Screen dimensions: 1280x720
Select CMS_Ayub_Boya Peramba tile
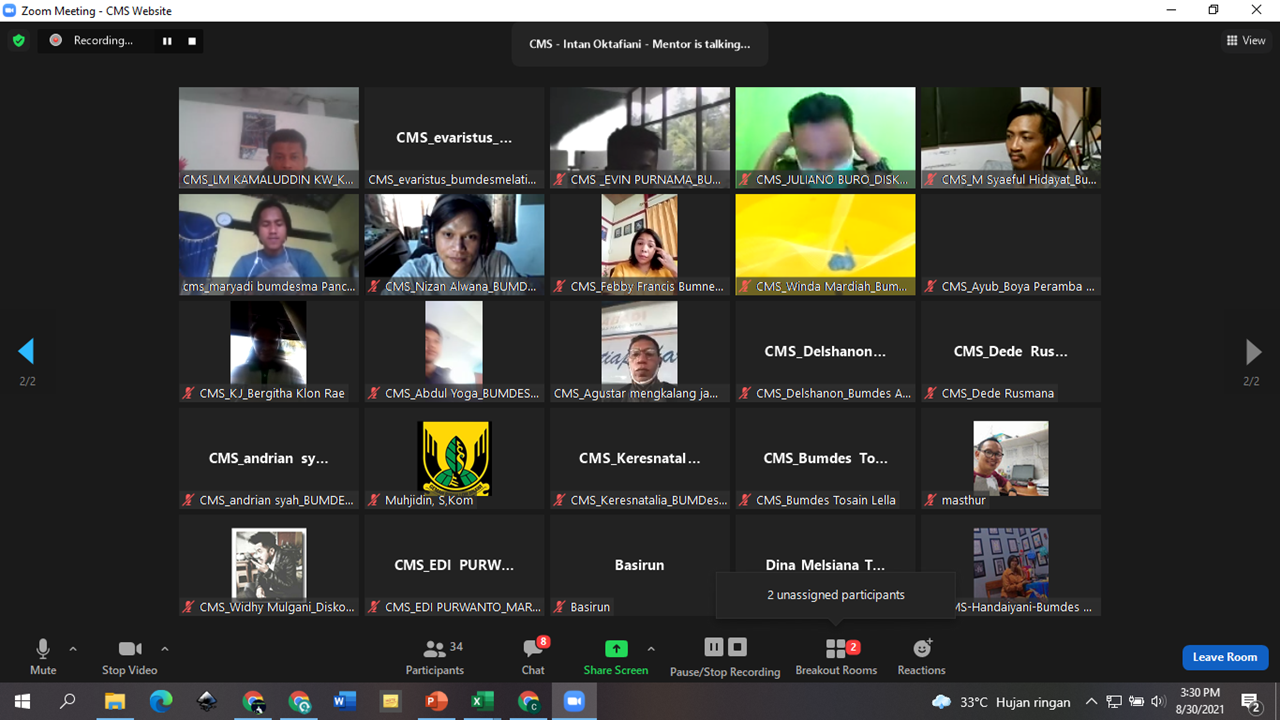1011,244
